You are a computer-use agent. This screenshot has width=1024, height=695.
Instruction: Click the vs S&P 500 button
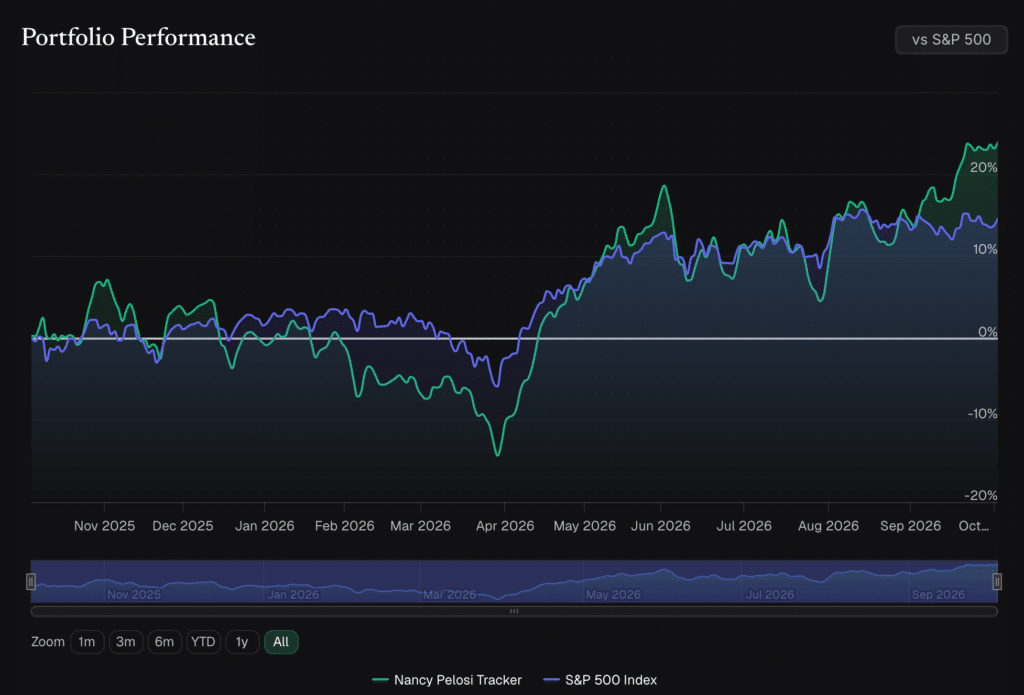951,40
